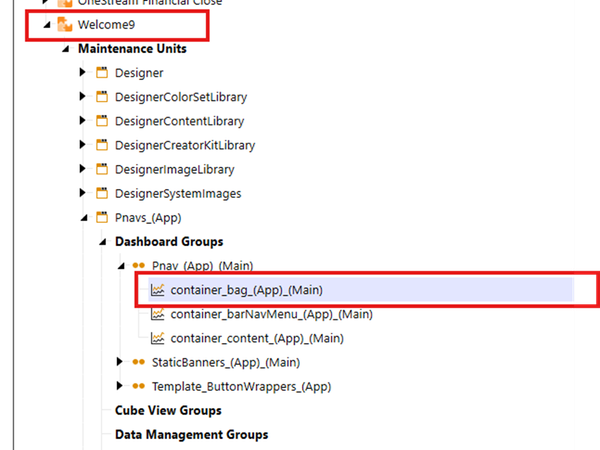Expand the DesignerSystemImages node
This screenshot has width=600, height=450.
tap(82, 193)
